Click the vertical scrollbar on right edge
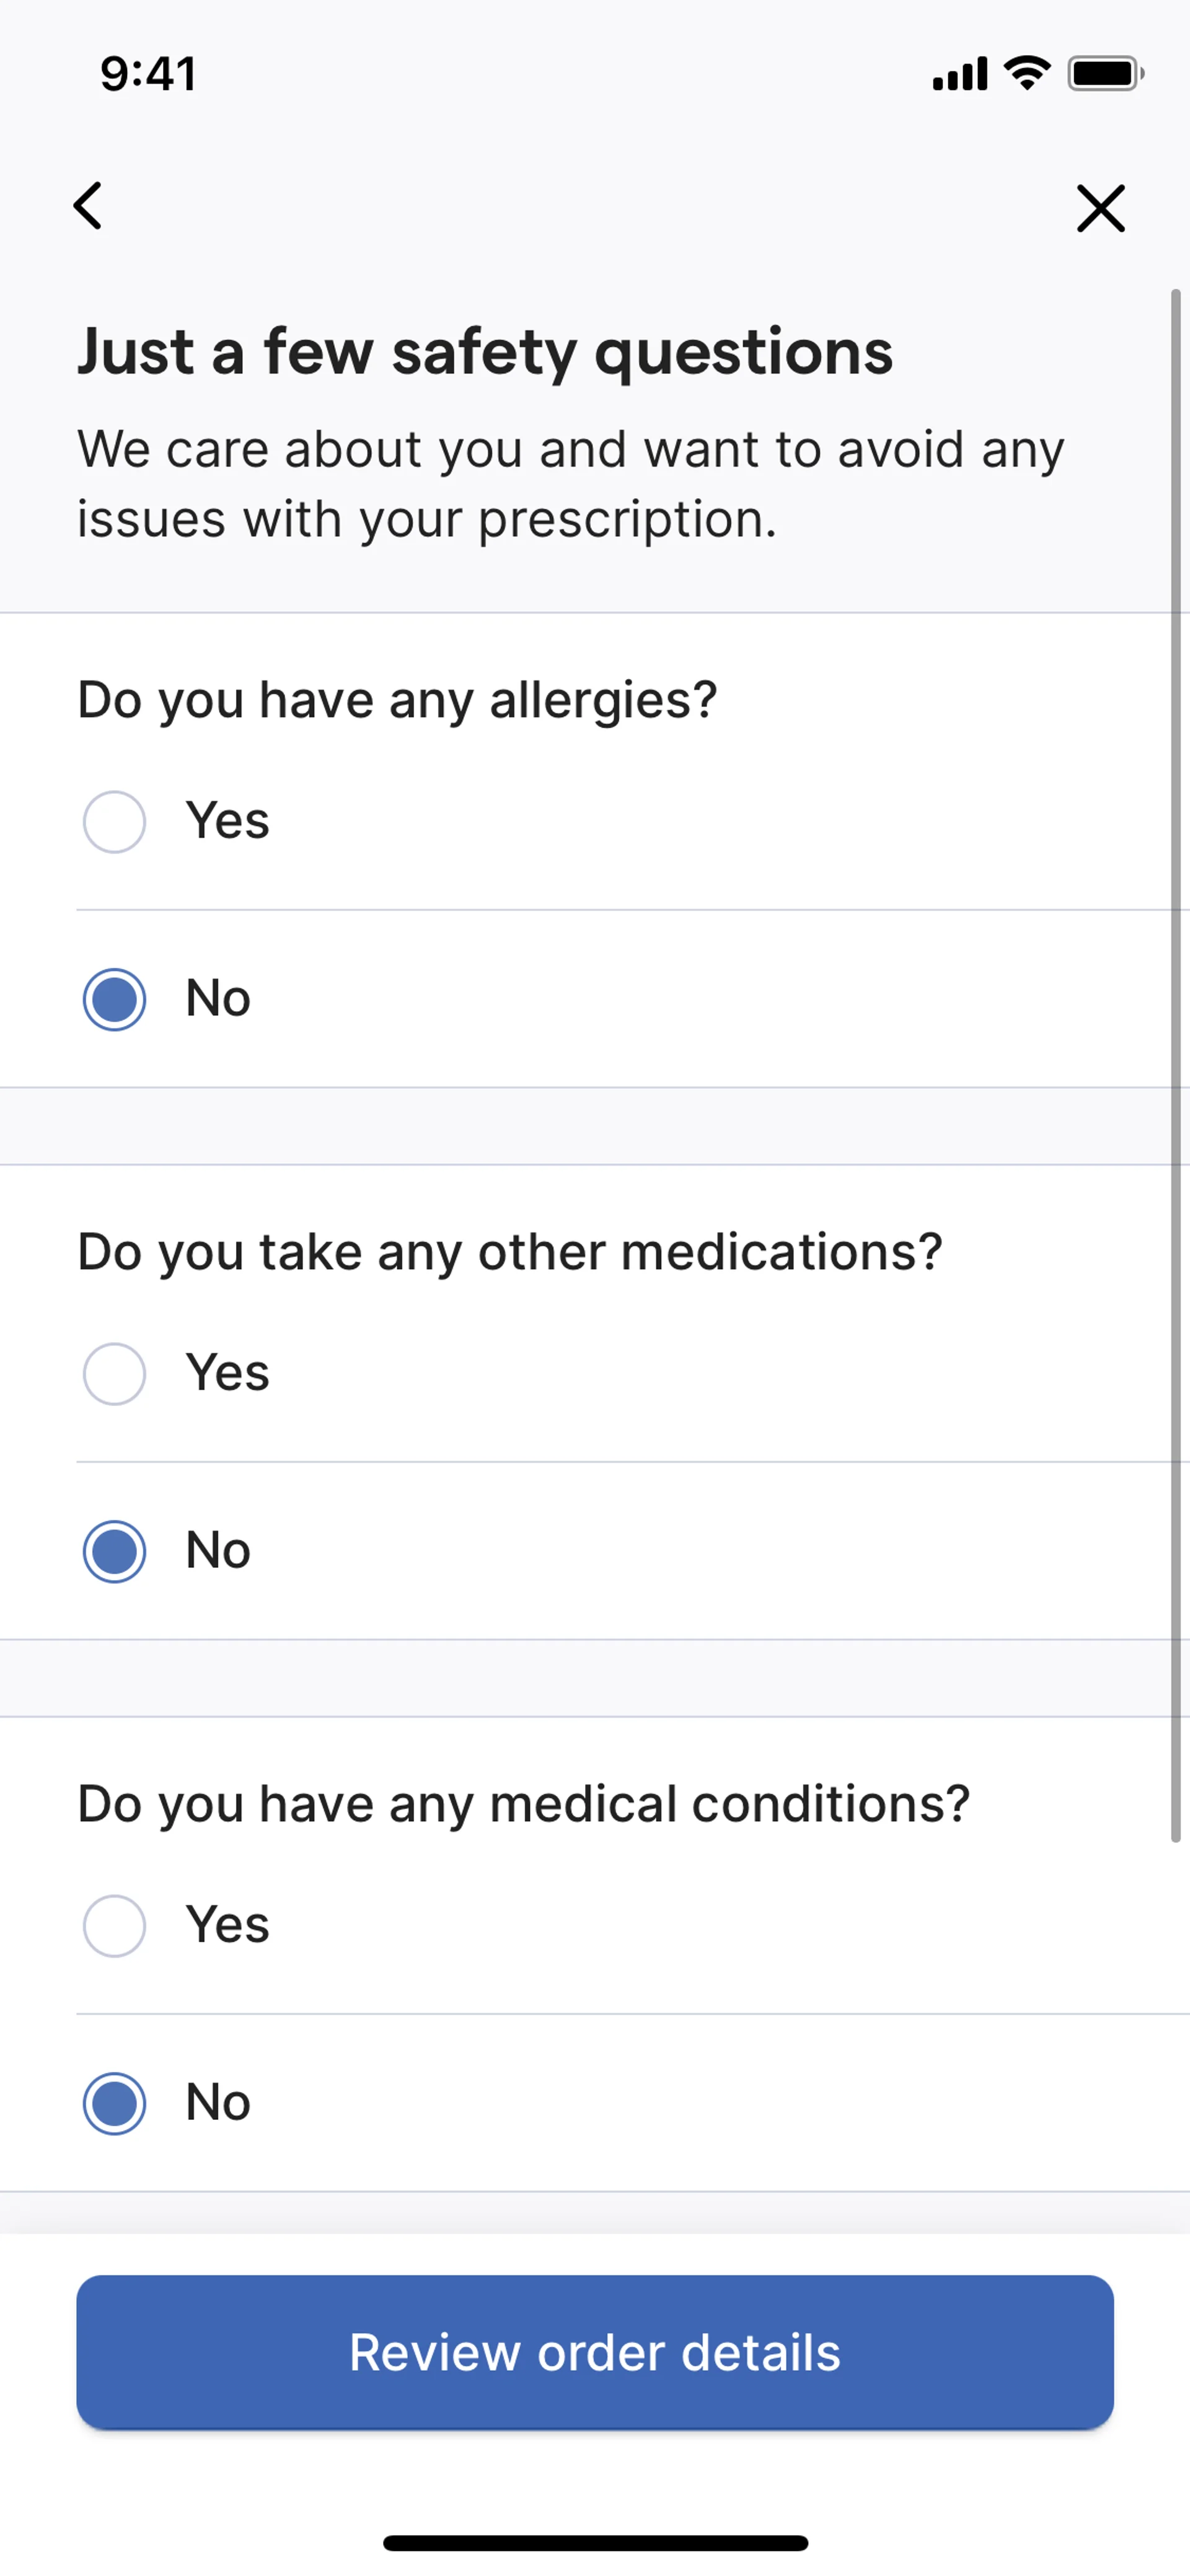Image resolution: width=1190 pixels, height=2576 pixels. (x=1176, y=1065)
